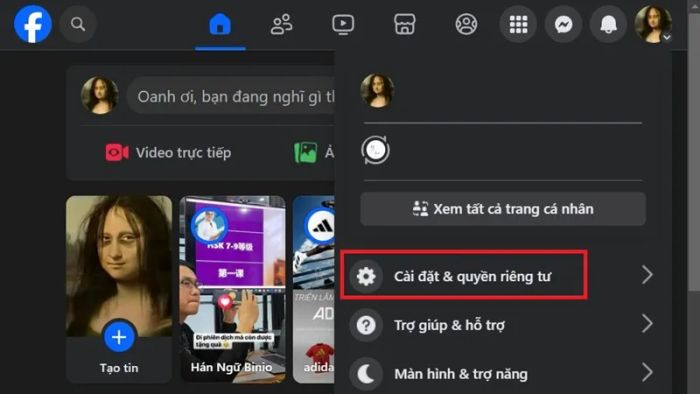The height and width of the screenshot is (394, 700).
Task: Click adidas logo on story
Action: pos(321,226)
